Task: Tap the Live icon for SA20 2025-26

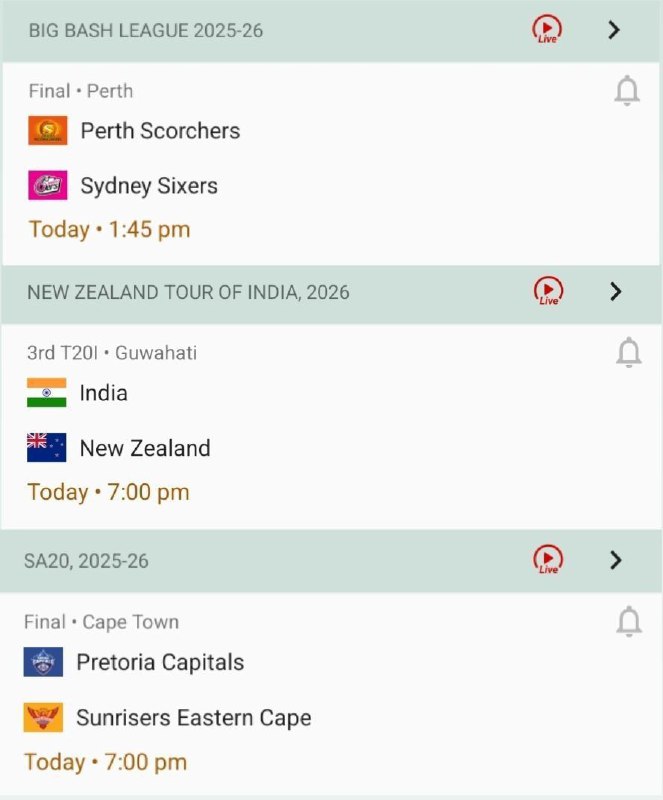Action: (548, 559)
